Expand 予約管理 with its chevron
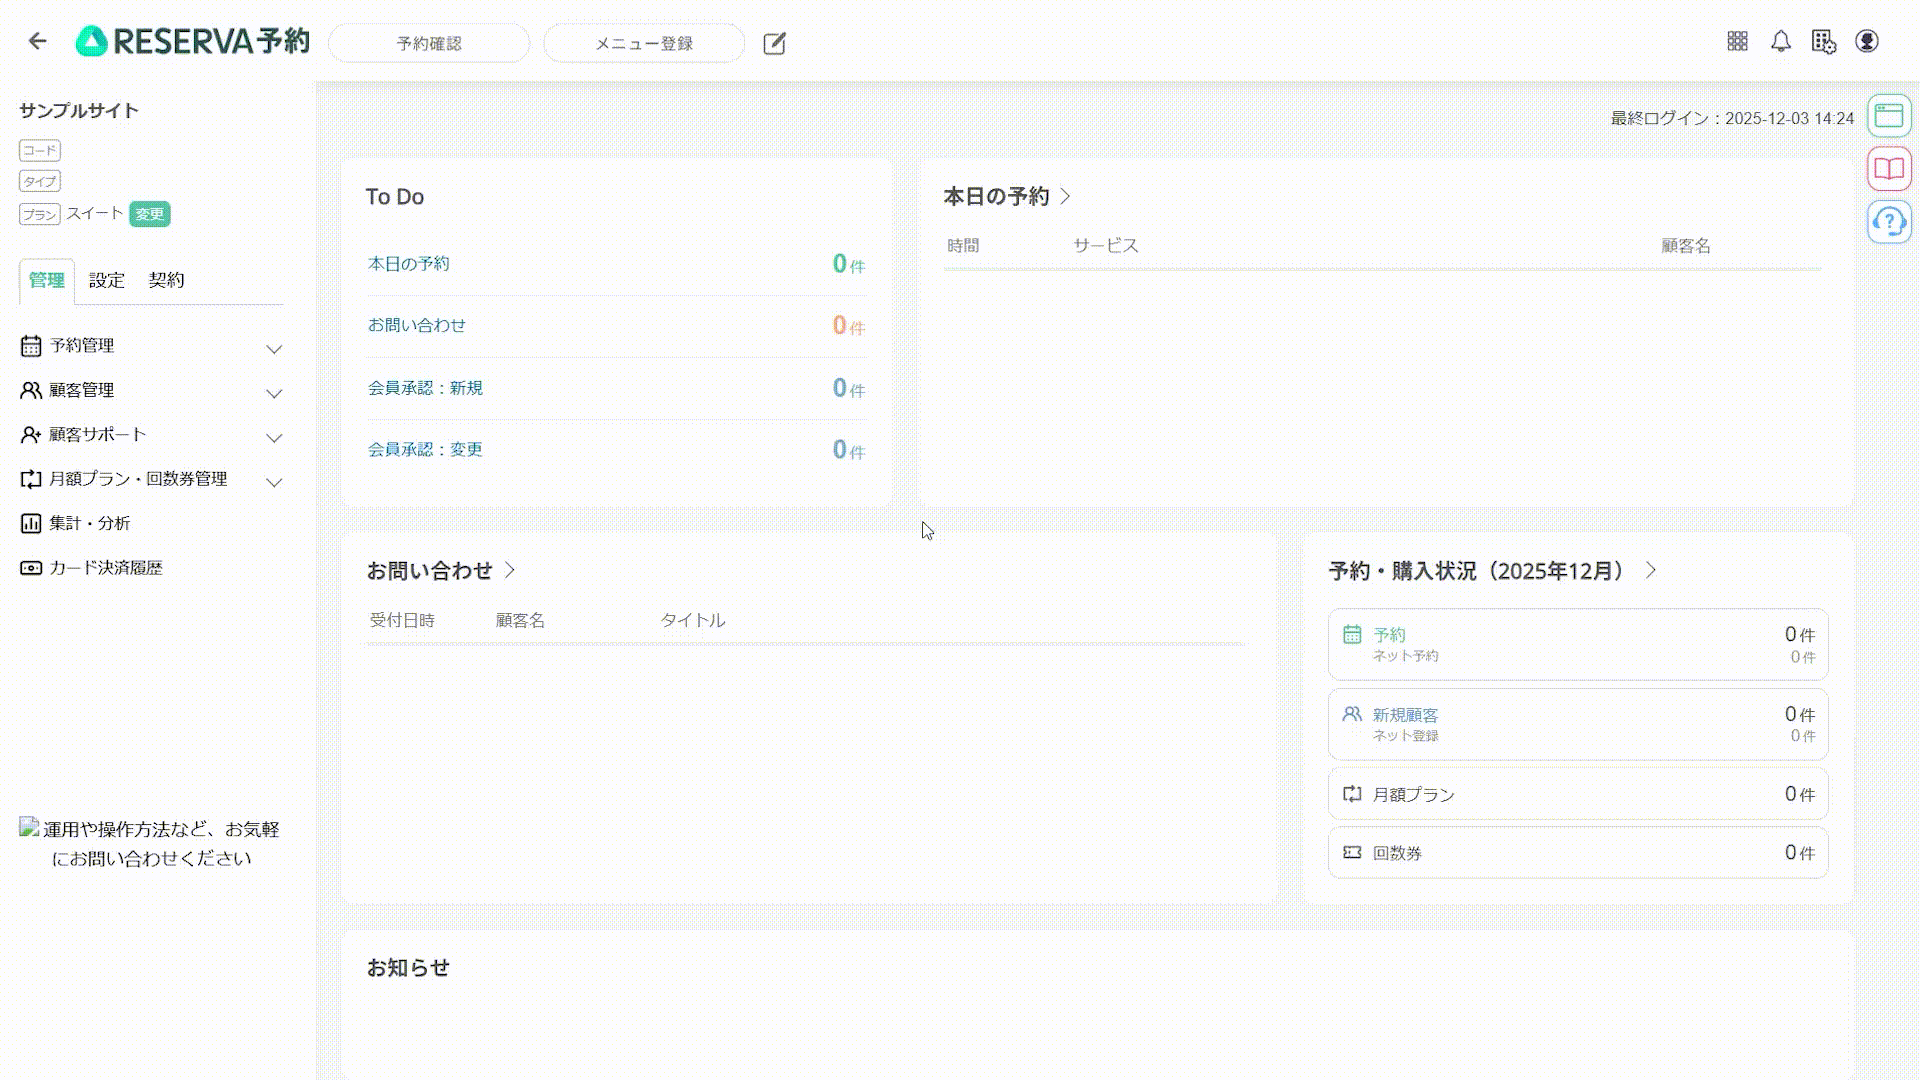This screenshot has width=1920, height=1080. (x=274, y=349)
